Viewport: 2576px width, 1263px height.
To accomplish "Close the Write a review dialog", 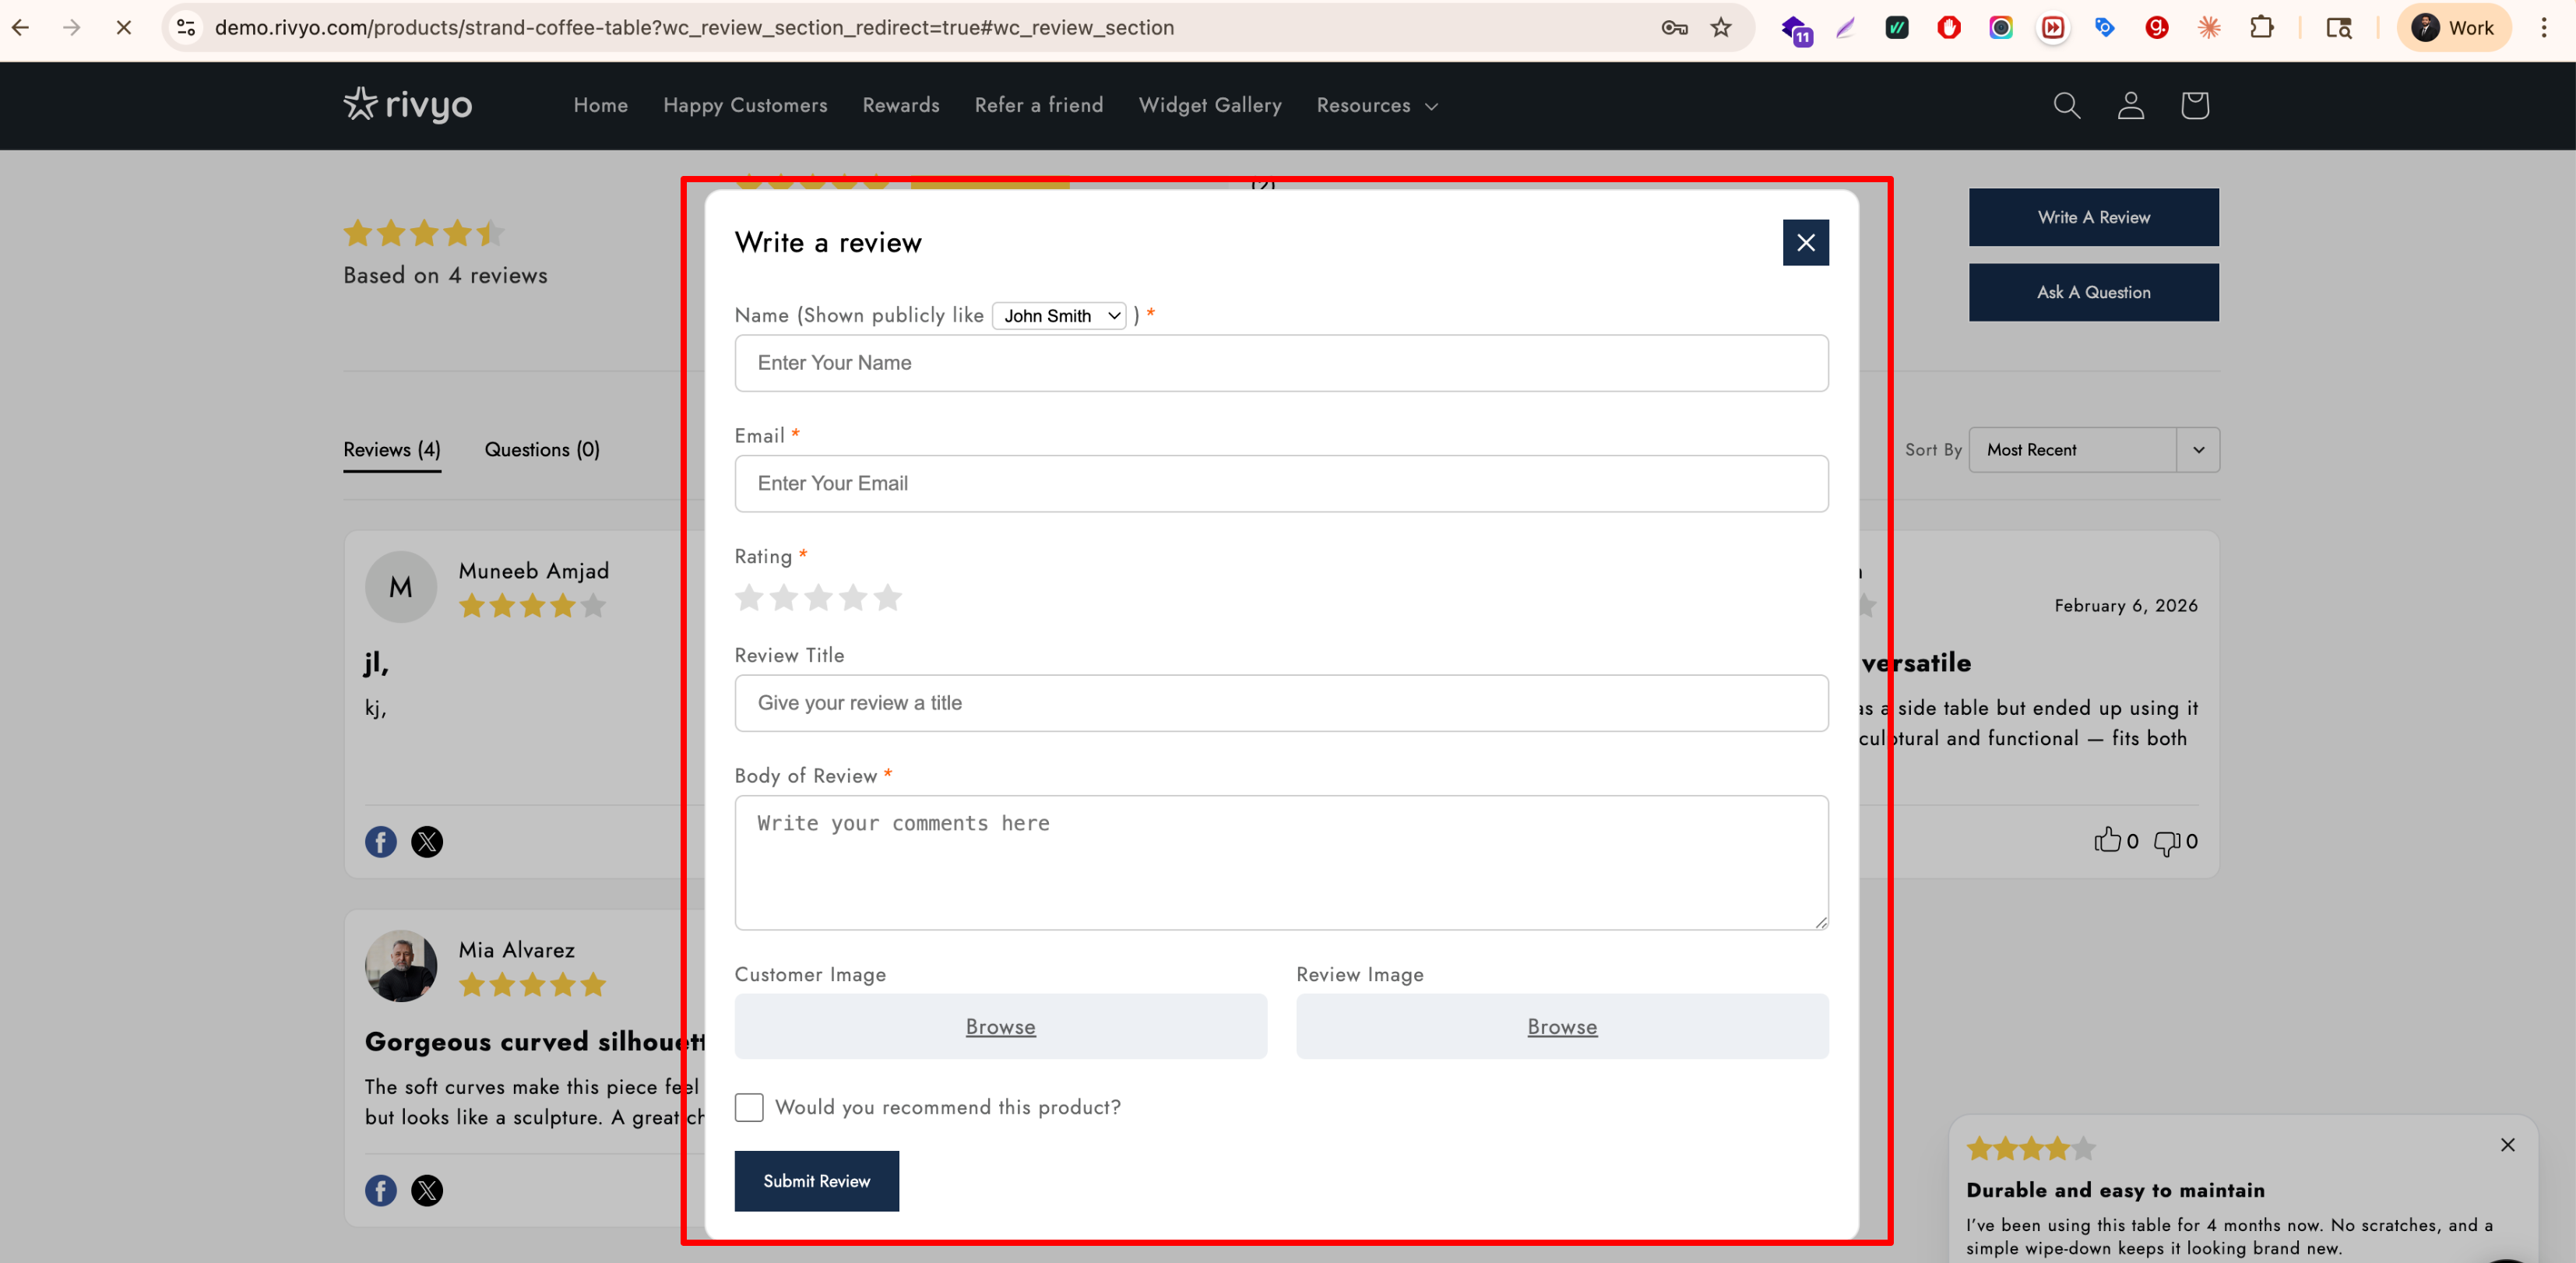I will coord(1805,242).
